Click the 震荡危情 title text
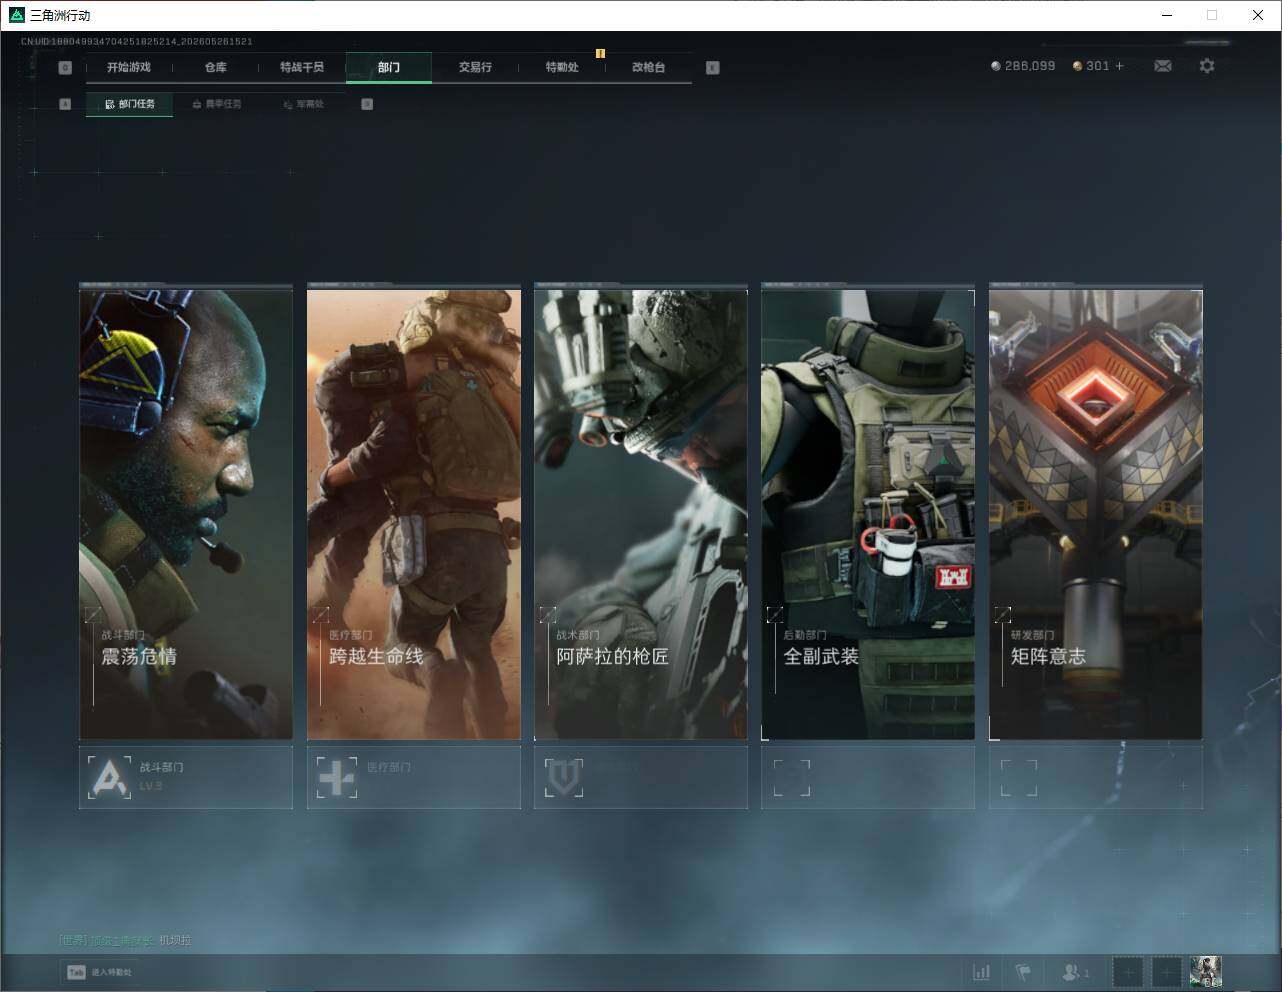This screenshot has width=1282, height=992. 139,657
